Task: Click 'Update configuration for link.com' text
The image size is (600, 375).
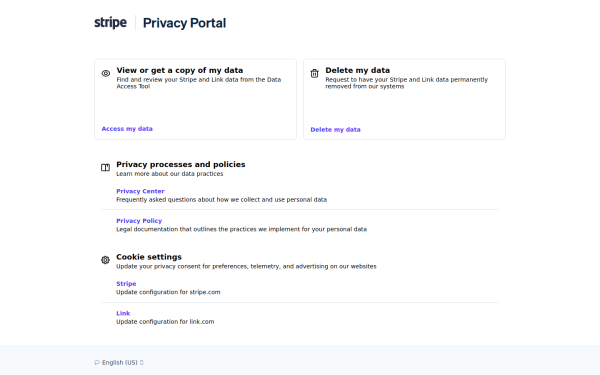Action: coord(165,322)
